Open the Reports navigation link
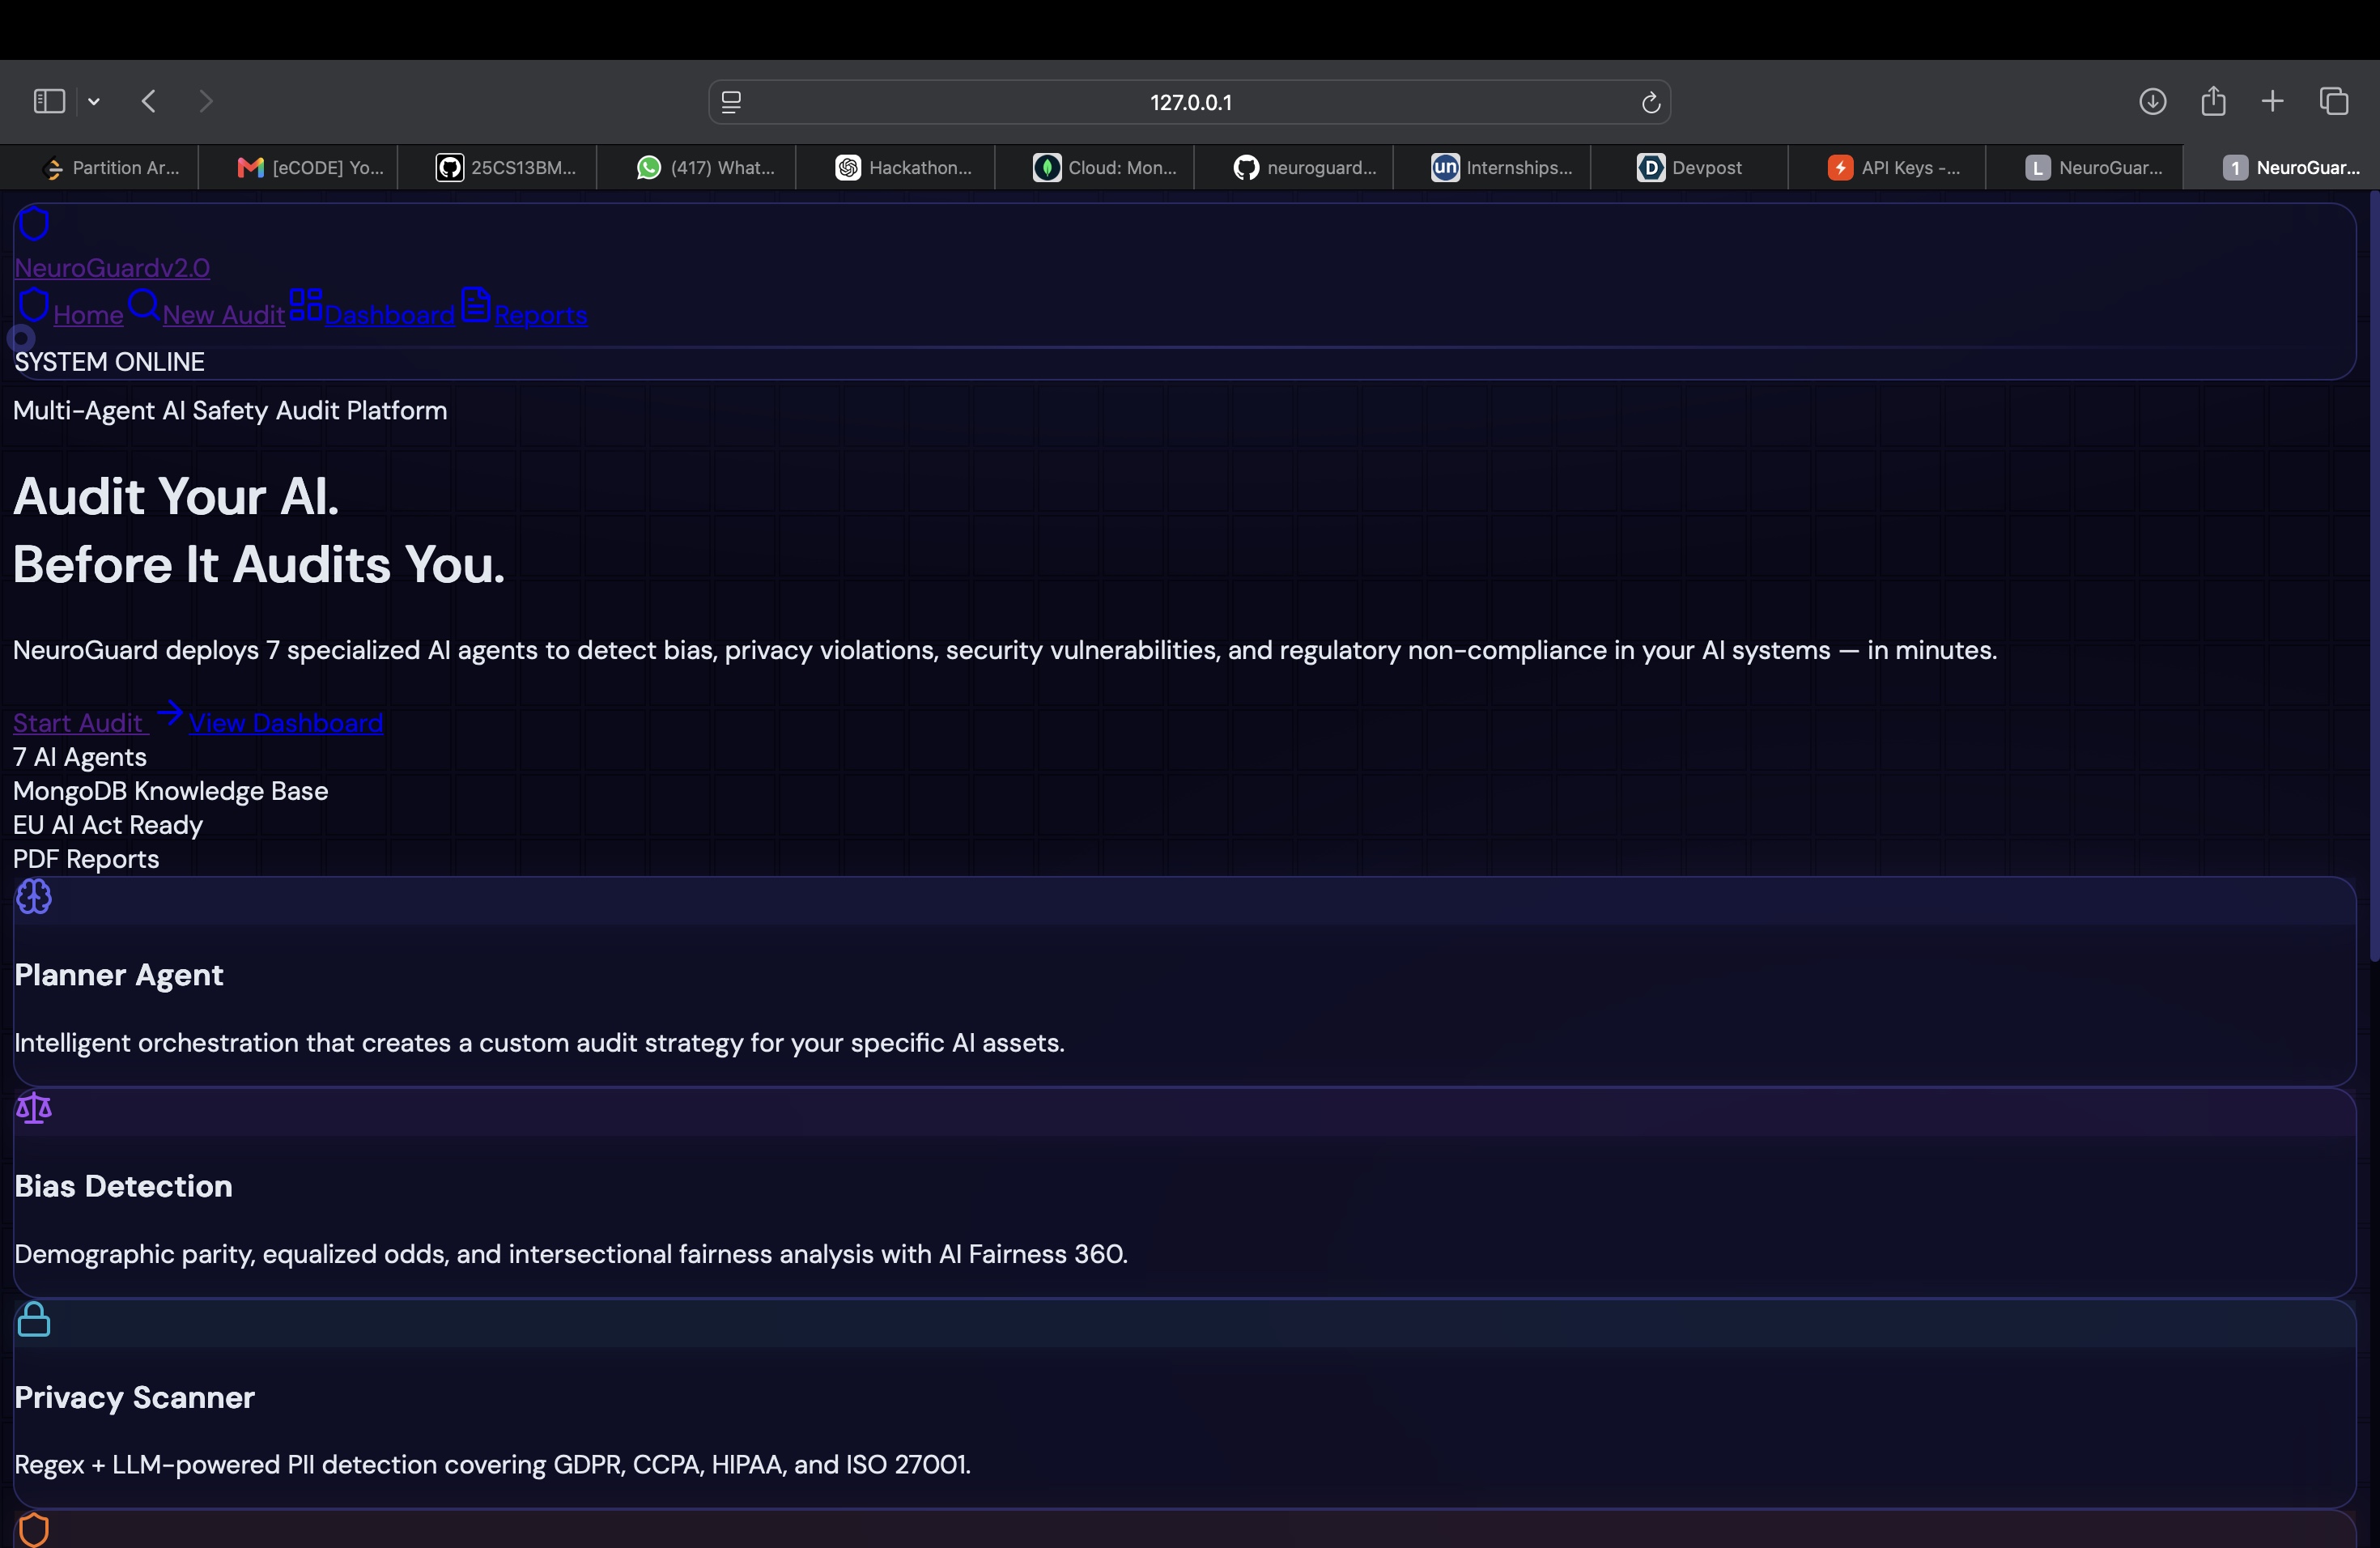The width and height of the screenshot is (2380, 1548). tap(540, 315)
